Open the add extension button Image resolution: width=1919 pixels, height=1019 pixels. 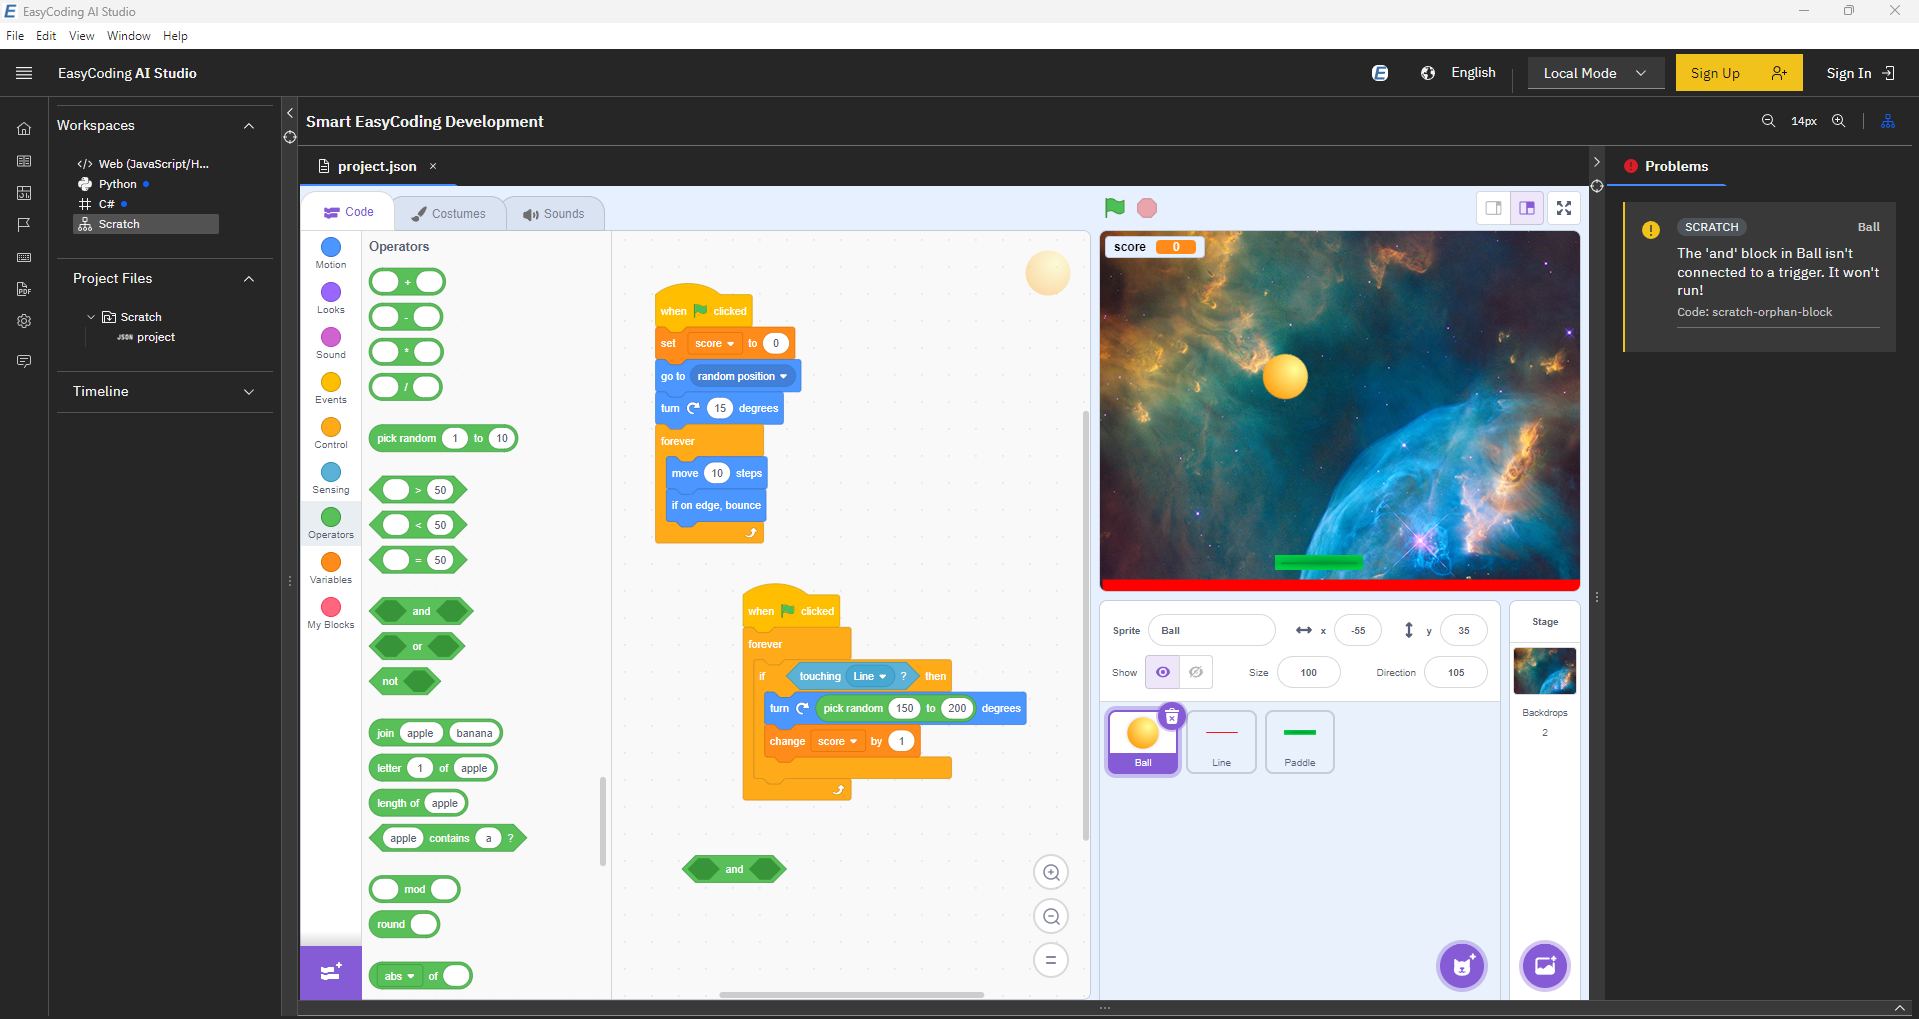(x=331, y=972)
